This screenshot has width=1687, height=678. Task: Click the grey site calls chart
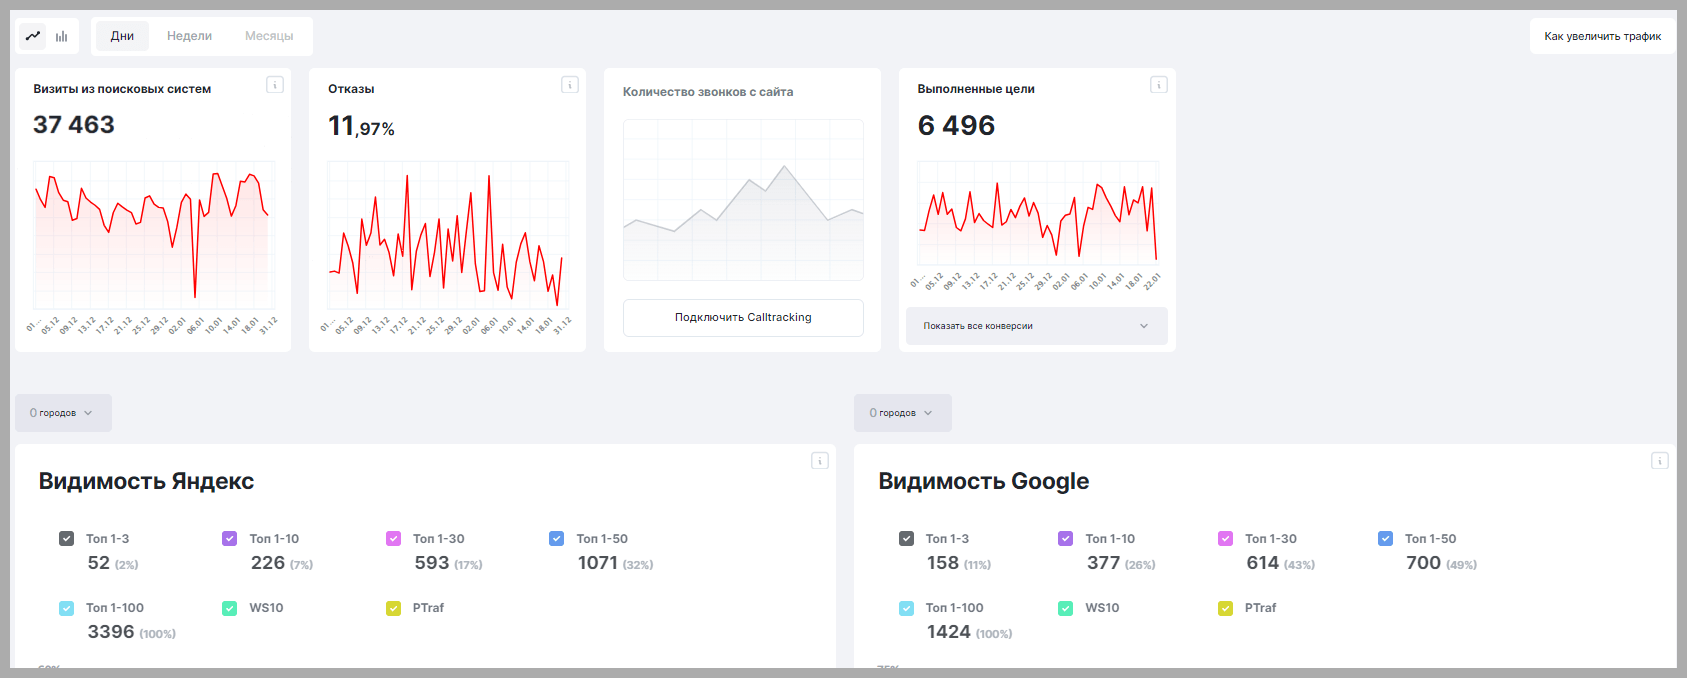point(743,200)
